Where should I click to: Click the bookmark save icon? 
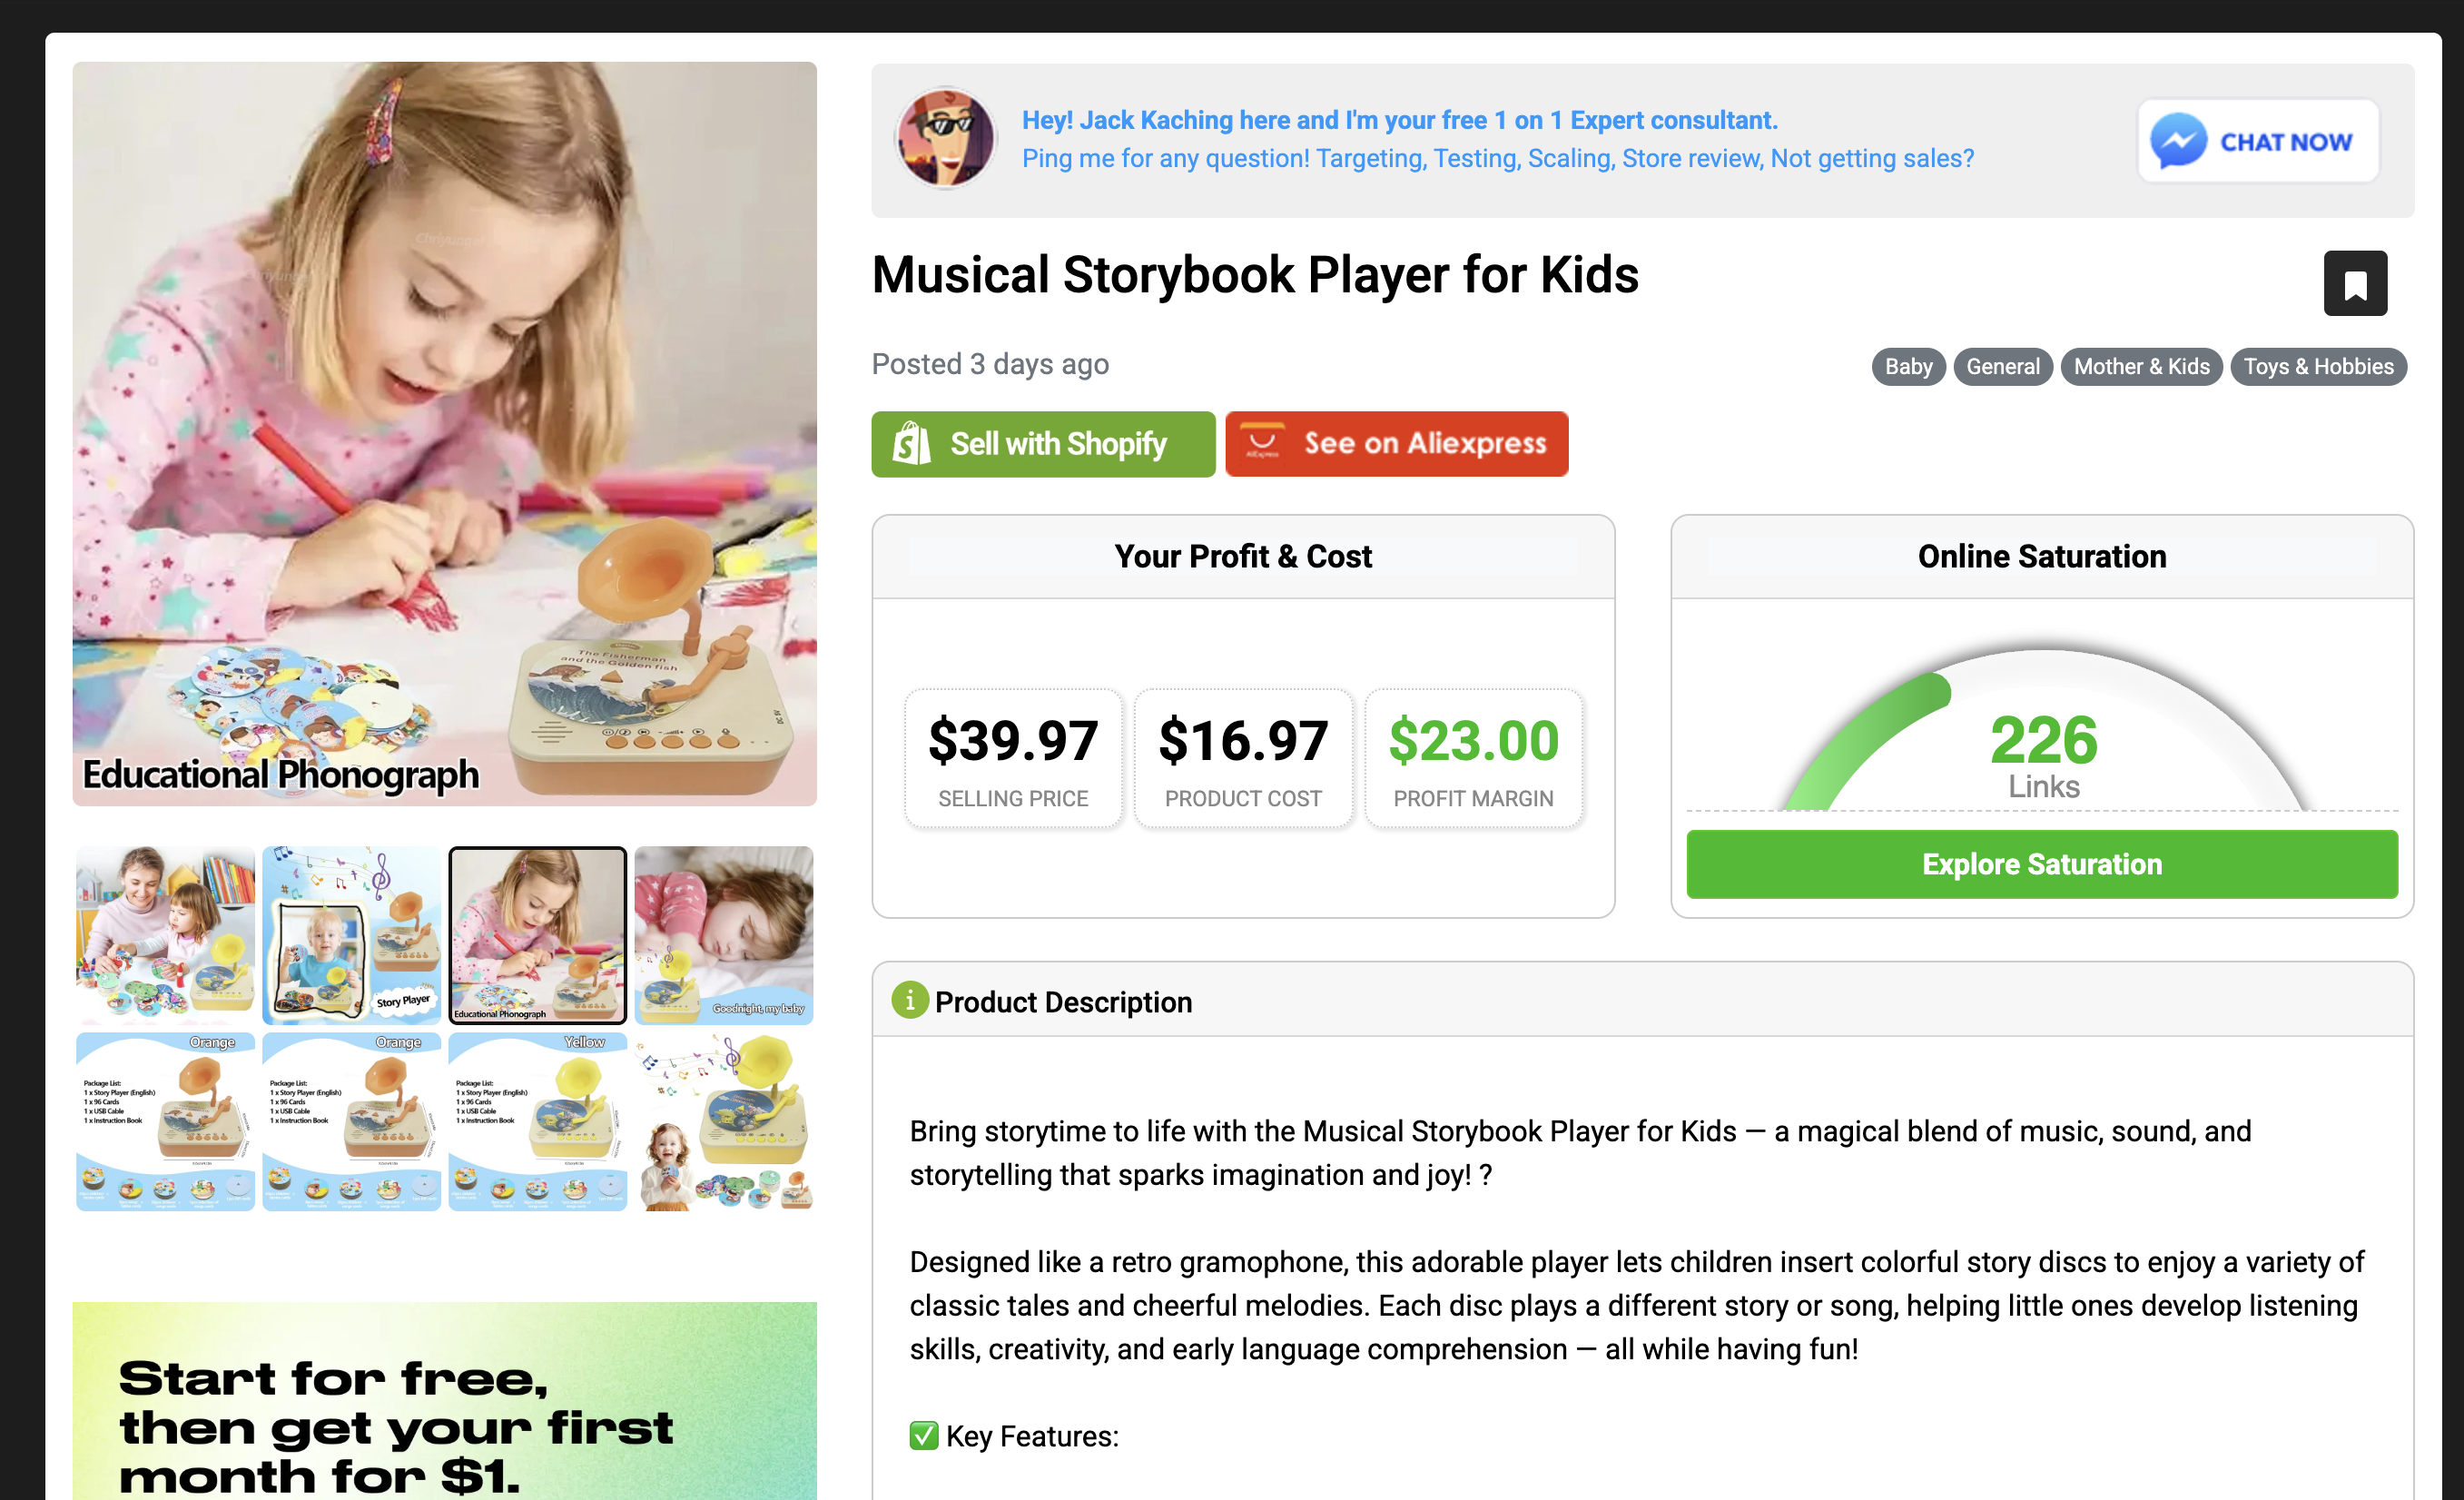tap(2354, 284)
